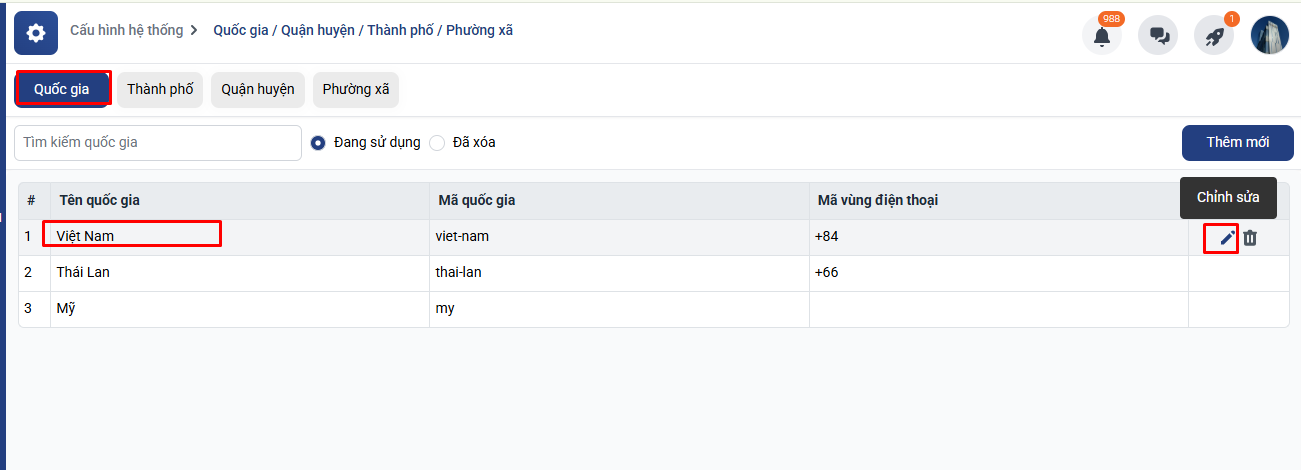Click the settings gear icon
1301x470 pixels.
[x=36, y=33]
